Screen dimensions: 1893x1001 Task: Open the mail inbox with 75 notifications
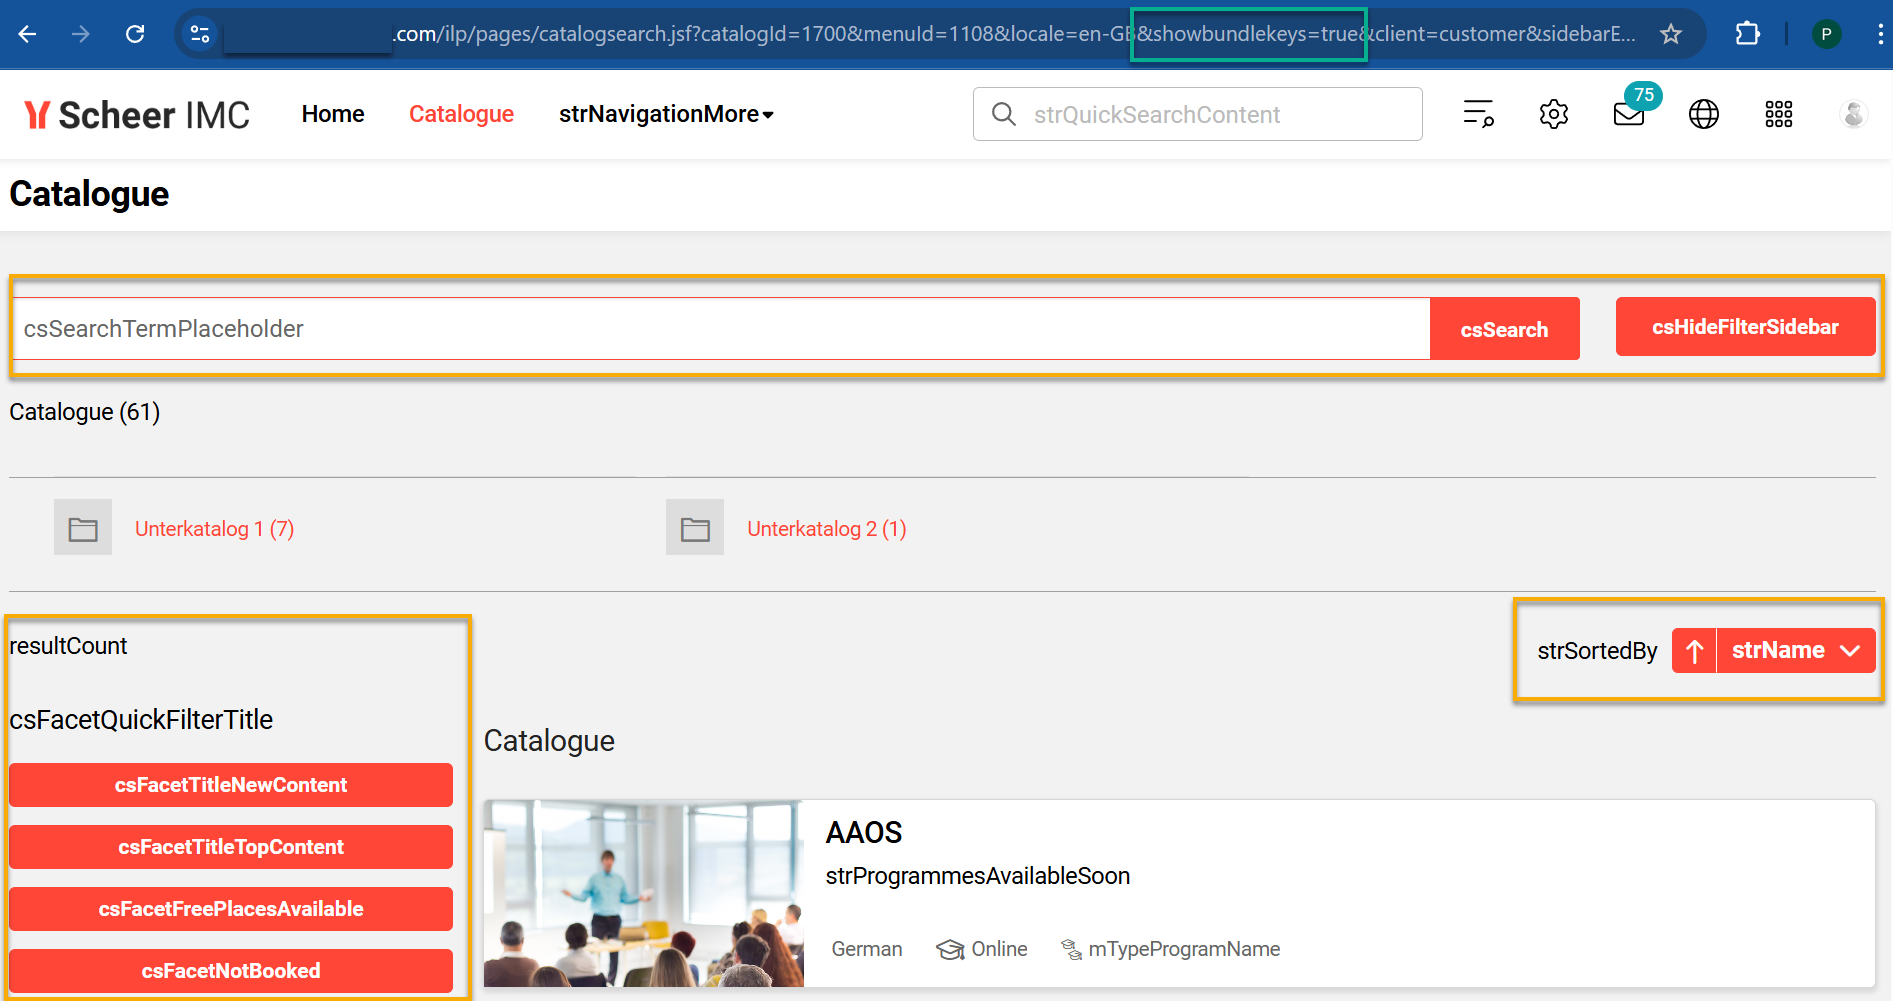pos(1628,114)
